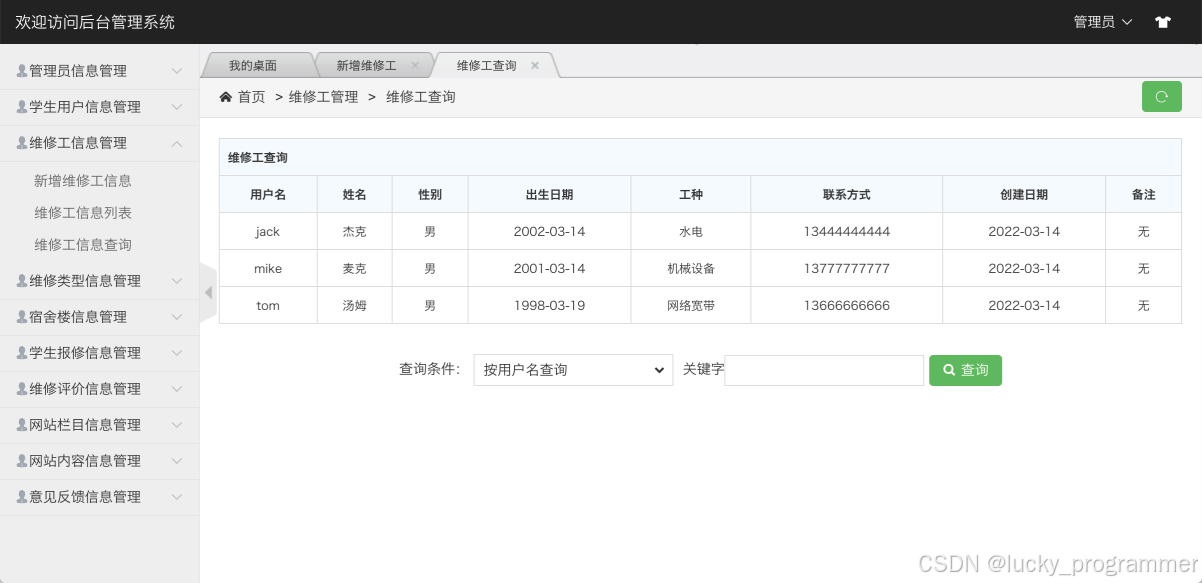
Task: Expand 宿舍楼信息管理 chevron
Action: (177, 317)
